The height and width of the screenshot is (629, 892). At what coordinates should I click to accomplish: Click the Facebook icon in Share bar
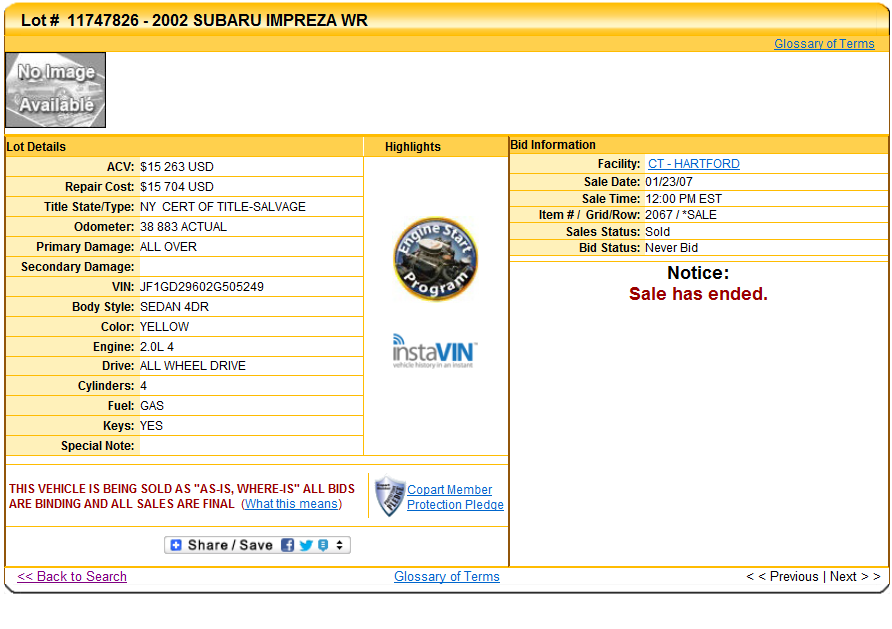click(x=288, y=545)
